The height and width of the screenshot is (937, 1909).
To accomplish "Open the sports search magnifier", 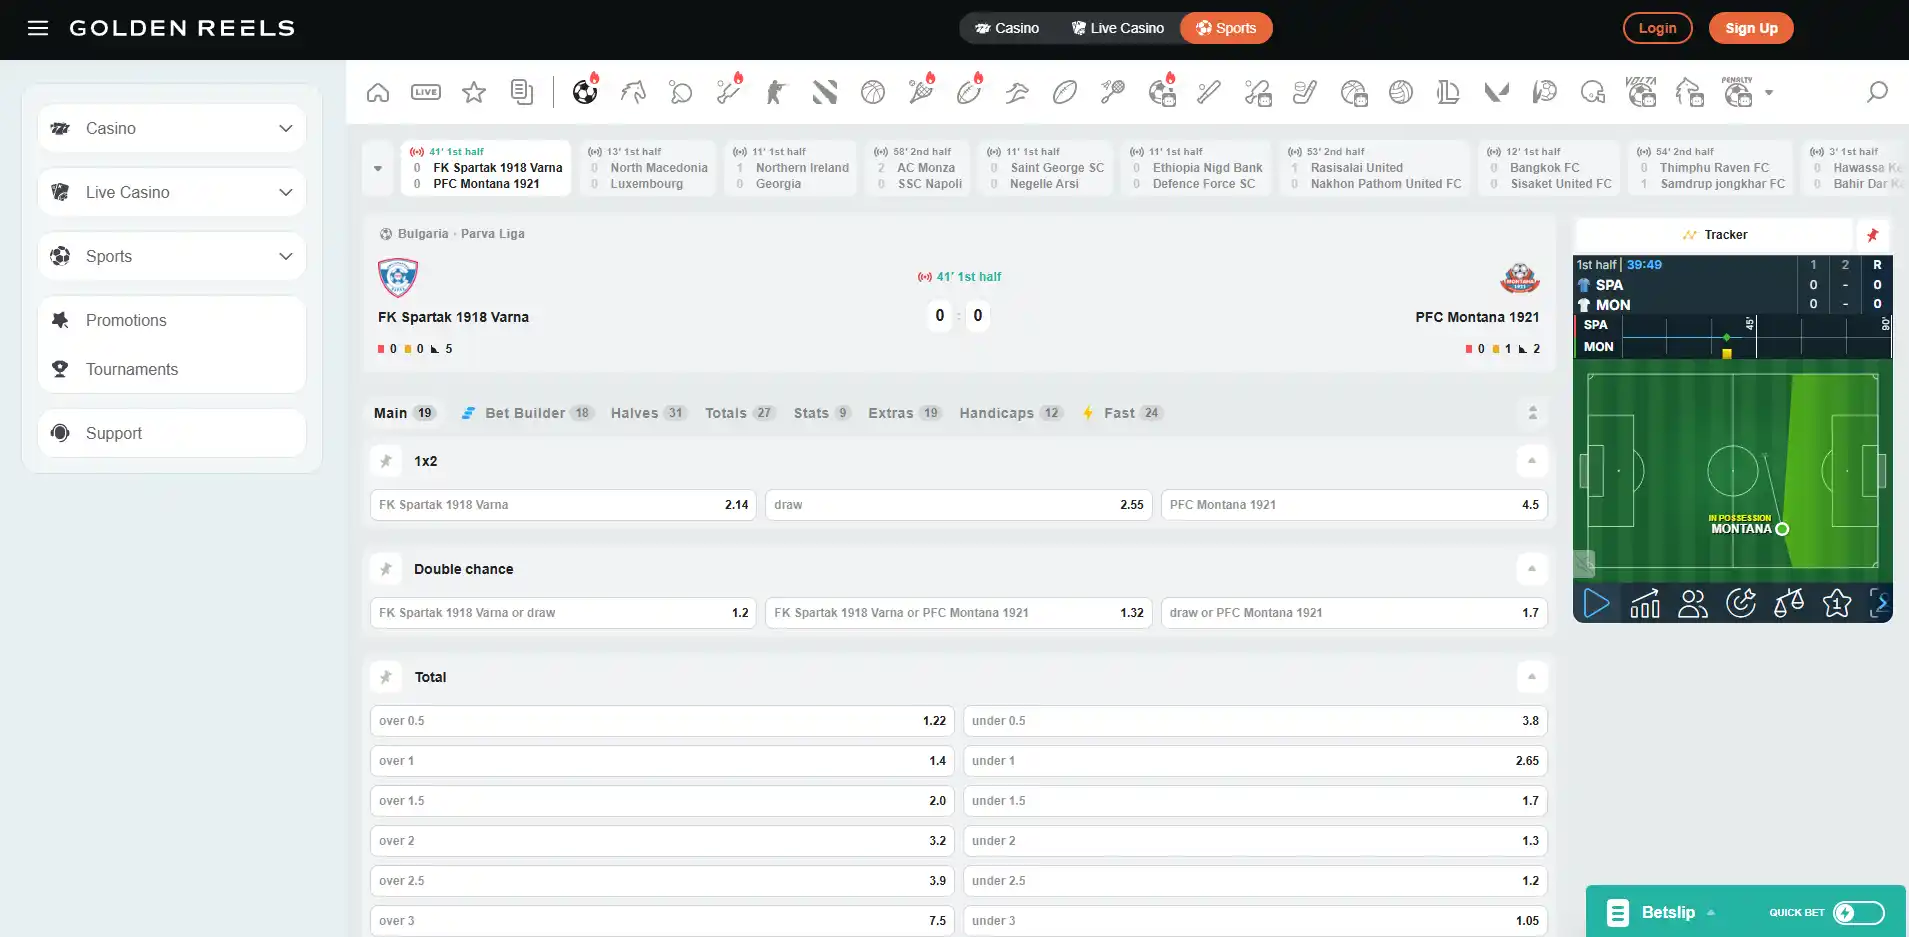I will [1877, 93].
